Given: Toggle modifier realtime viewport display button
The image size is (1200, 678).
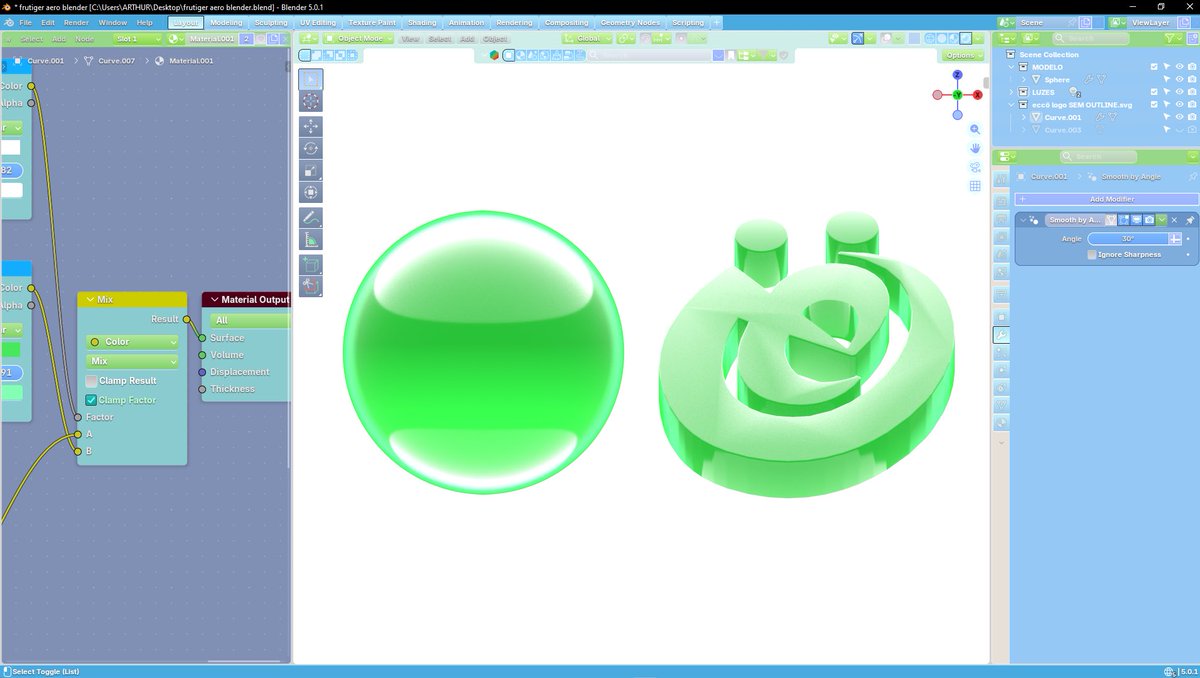Looking at the screenshot, I should click(x=1137, y=219).
